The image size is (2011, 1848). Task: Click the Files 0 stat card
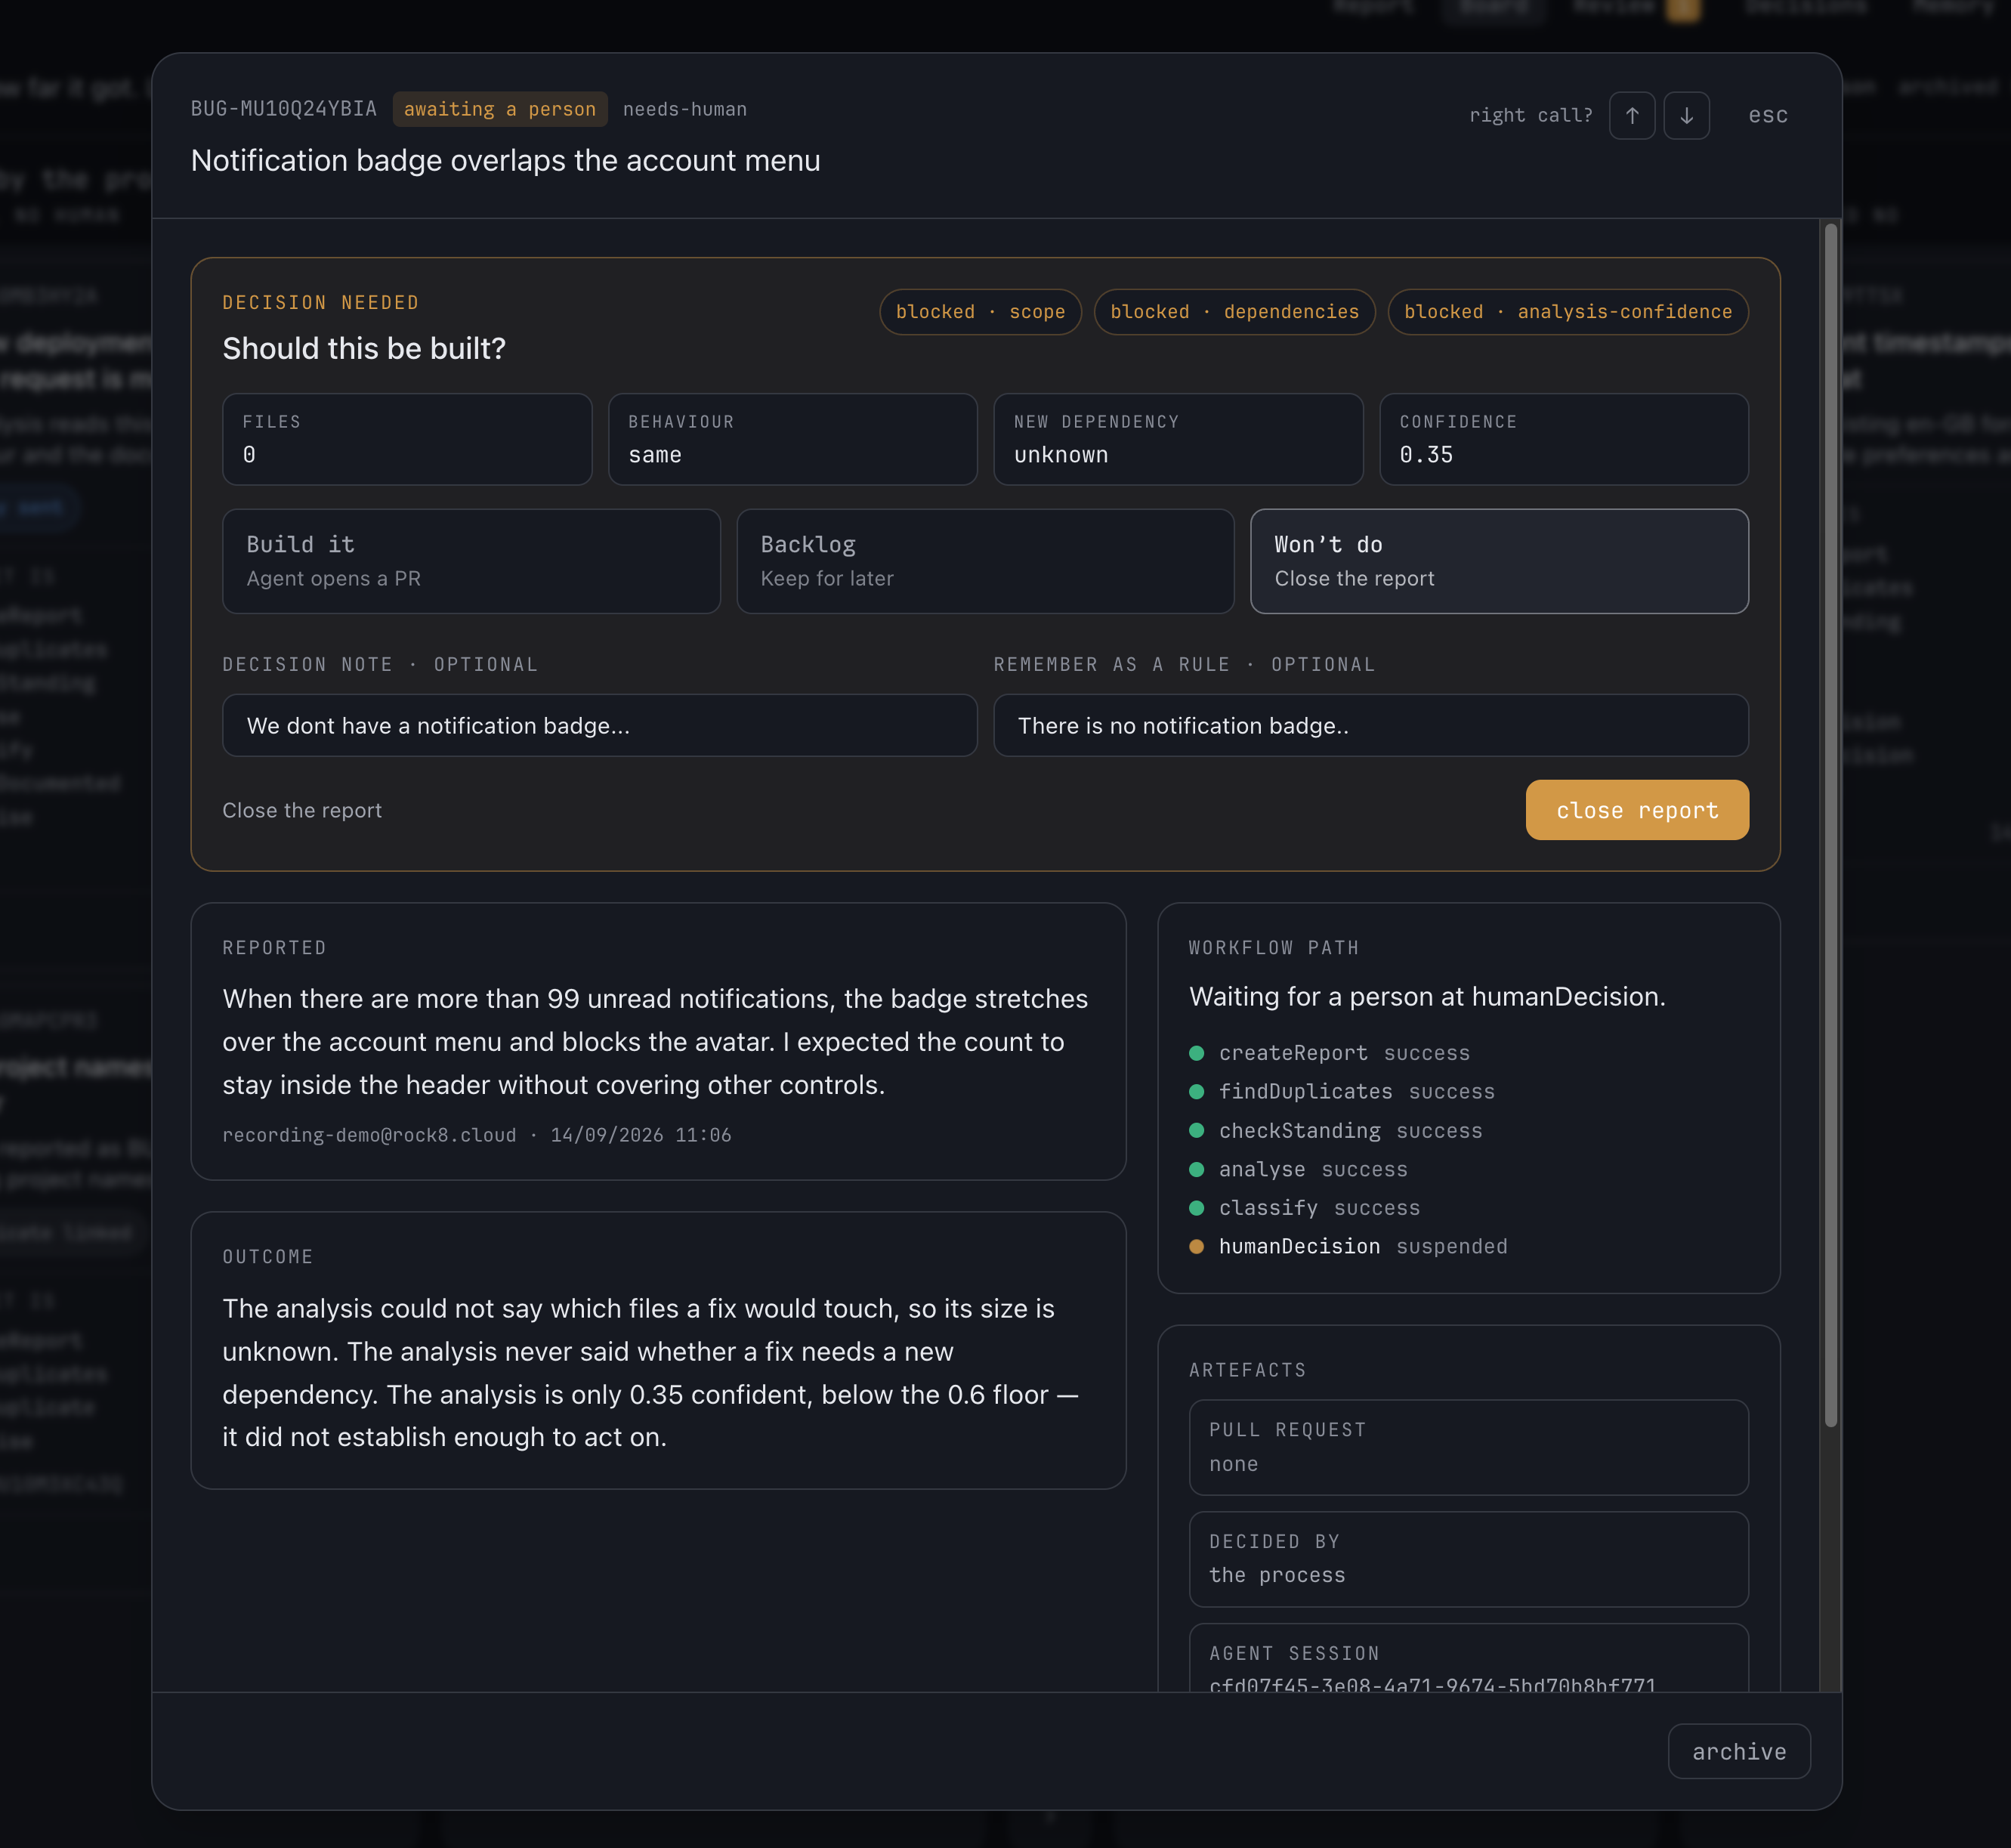point(407,439)
